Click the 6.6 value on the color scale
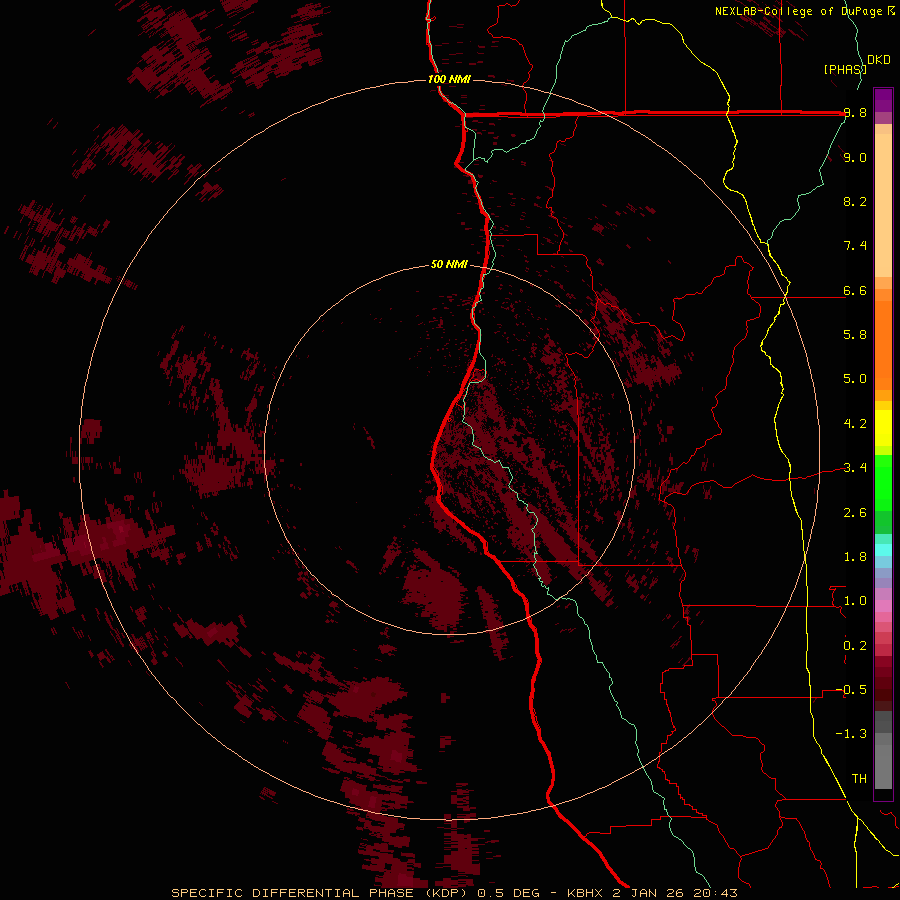The image size is (900, 900). pyautogui.click(x=855, y=290)
